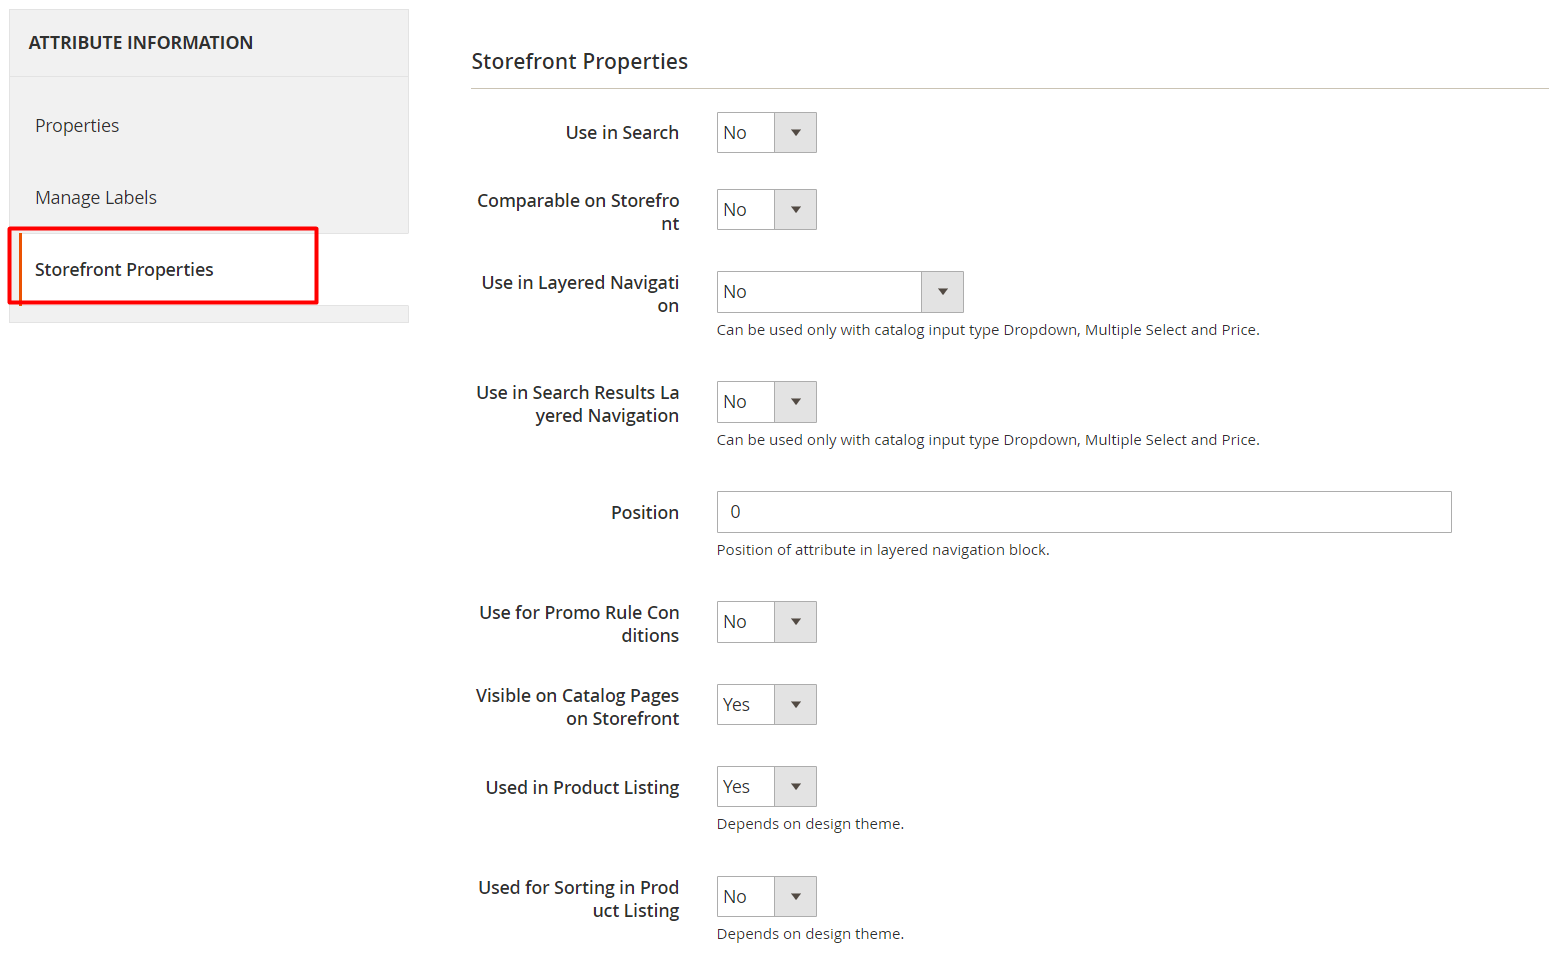1549x961 pixels.
Task: Change Visible on Catalog Pages on Storefront dropdown
Action: pyautogui.click(x=766, y=705)
